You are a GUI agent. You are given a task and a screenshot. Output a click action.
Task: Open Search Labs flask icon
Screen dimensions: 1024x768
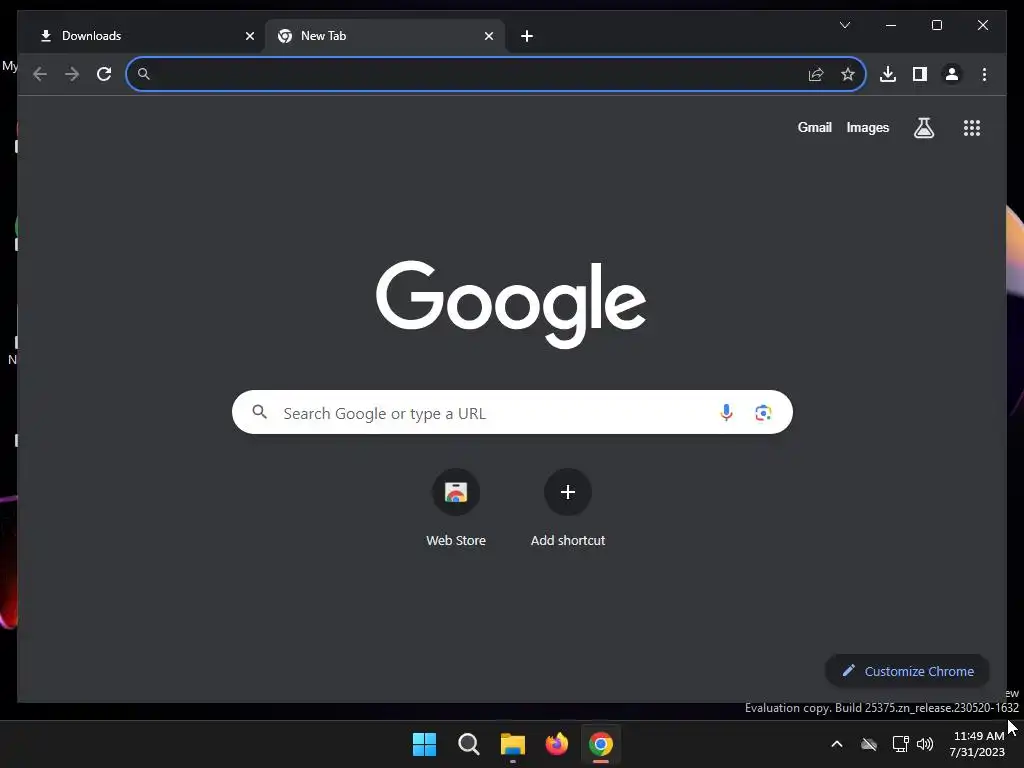[x=923, y=128]
